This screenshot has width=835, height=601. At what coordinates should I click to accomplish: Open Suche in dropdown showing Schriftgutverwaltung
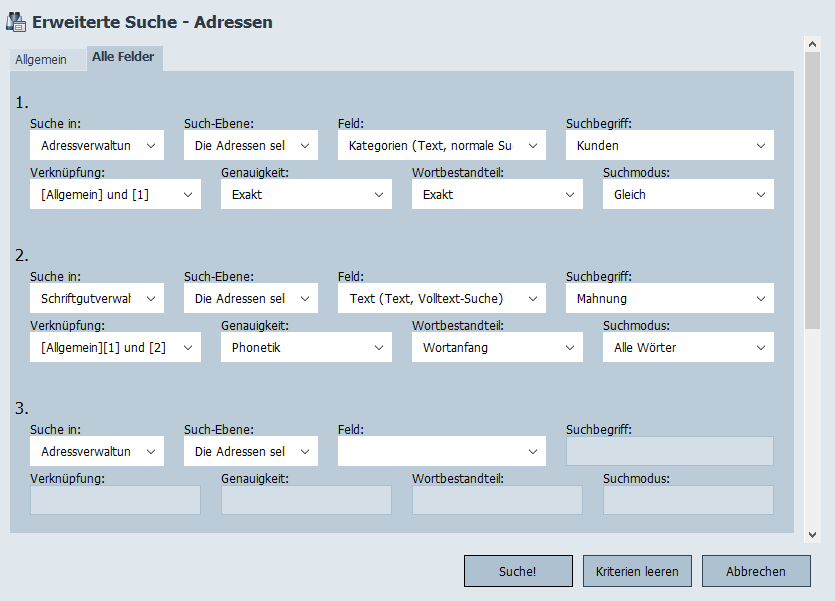97,298
